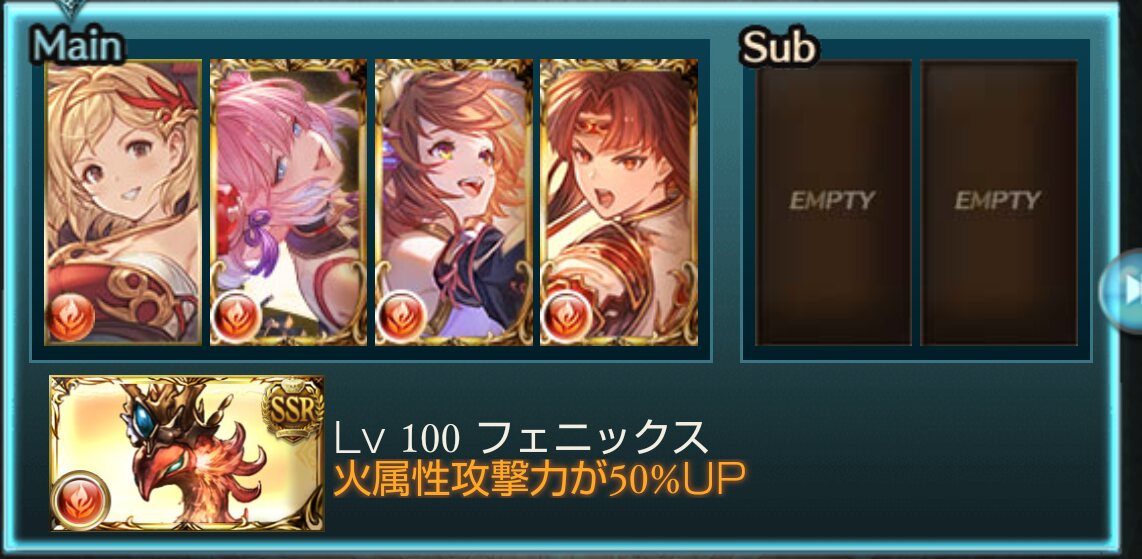Choose the red-haired character with headband

[x=619, y=202]
